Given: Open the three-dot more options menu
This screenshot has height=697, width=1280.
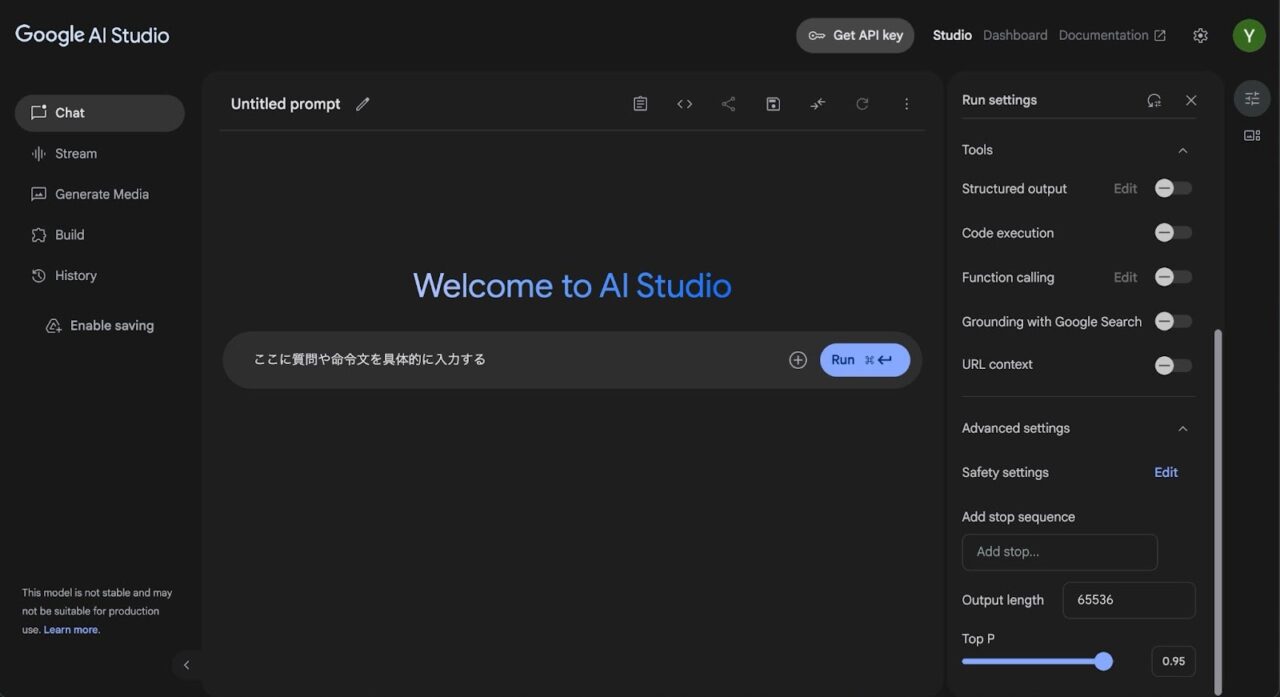Looking at the screenshot, I should pyautogui.click(x=906, y=104).
